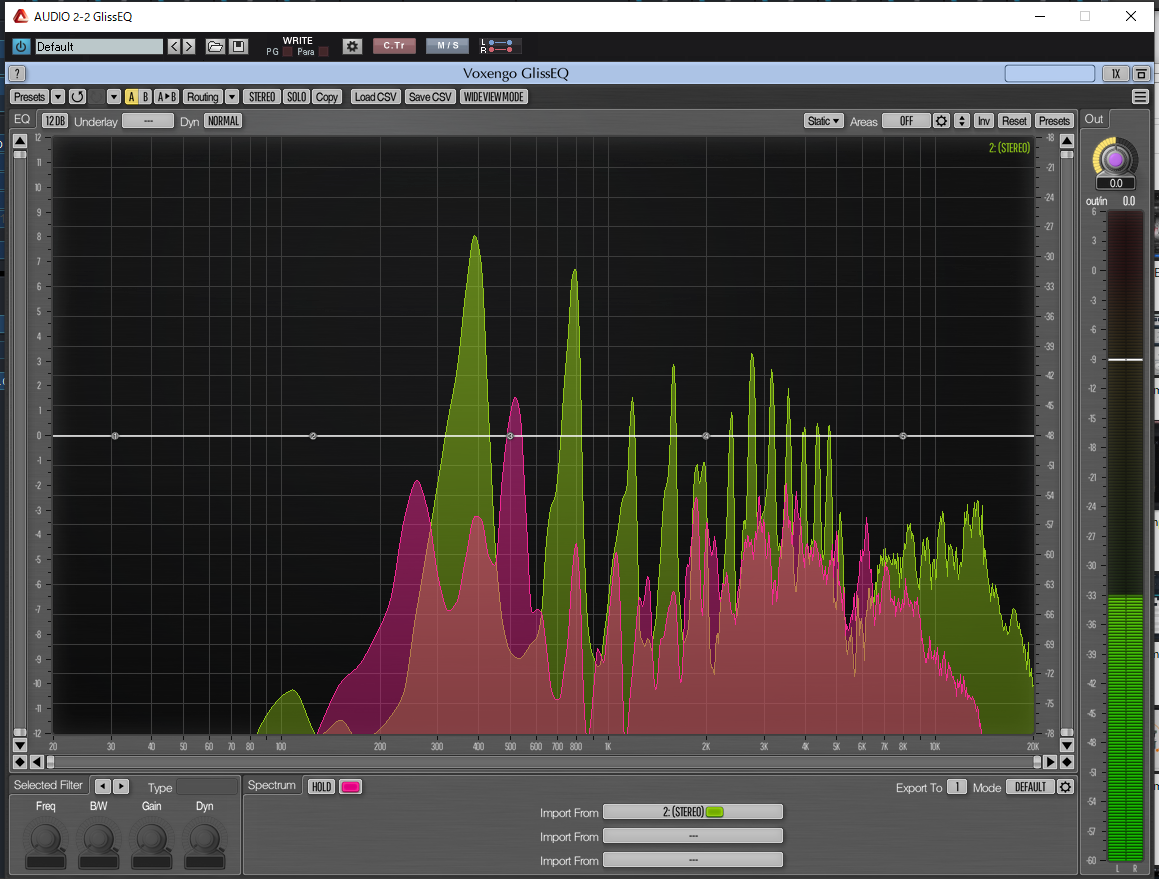The image size is (1159, 879).
Task: Open the L/R channel routing icon
Action: click(498, 46)
